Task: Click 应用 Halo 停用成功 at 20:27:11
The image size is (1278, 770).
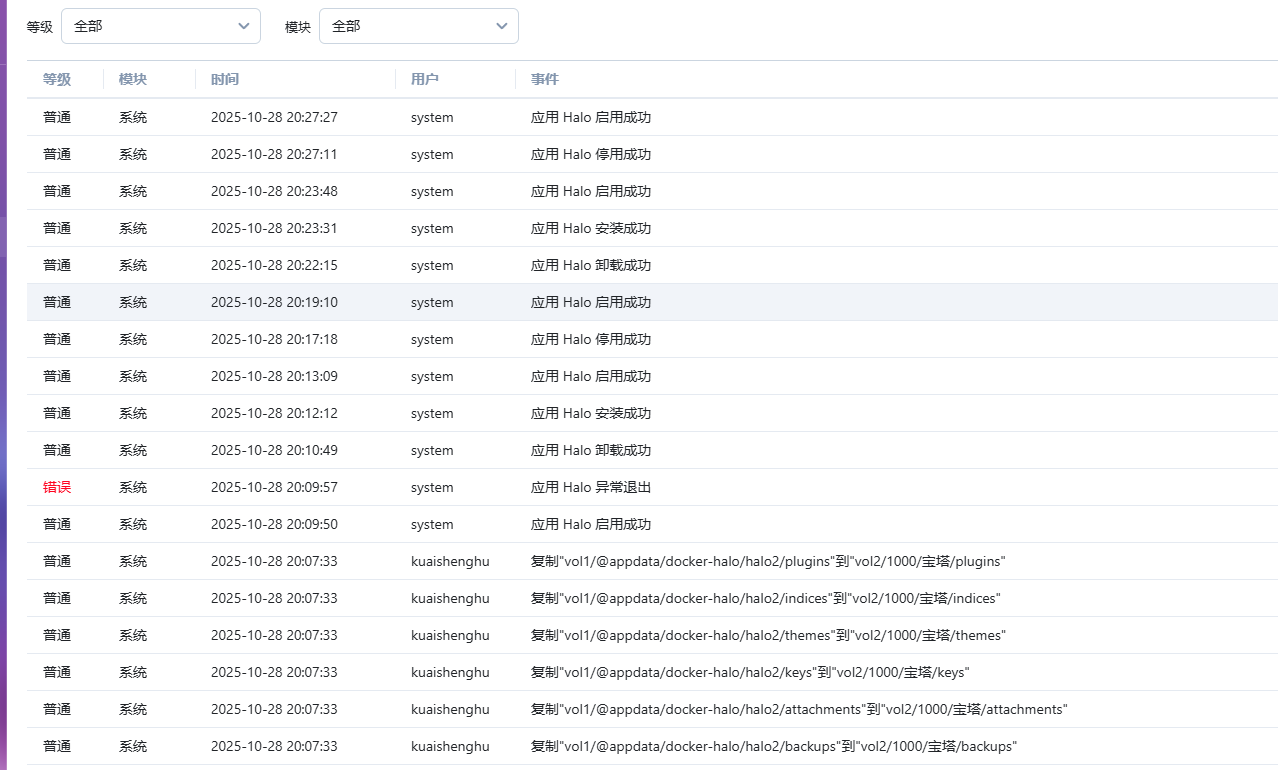Action: pos(591,154)
